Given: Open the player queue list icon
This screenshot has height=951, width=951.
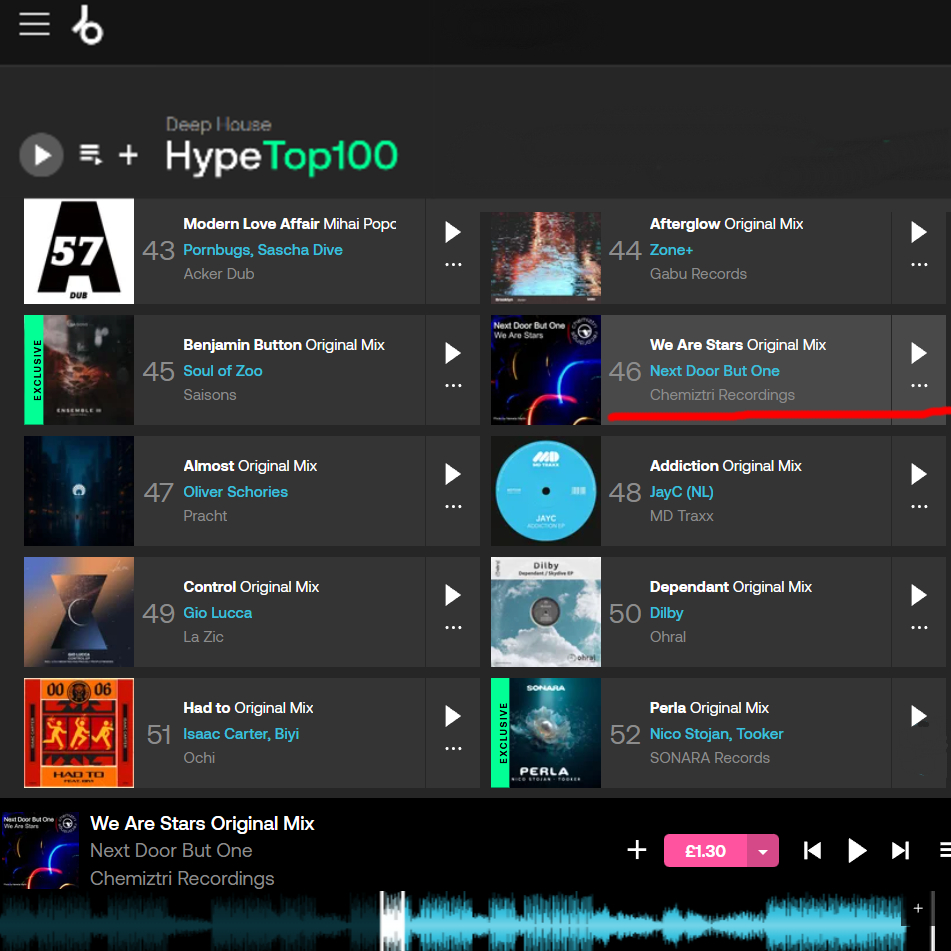Looking at the screenshot, I should (x=945, y=850).
